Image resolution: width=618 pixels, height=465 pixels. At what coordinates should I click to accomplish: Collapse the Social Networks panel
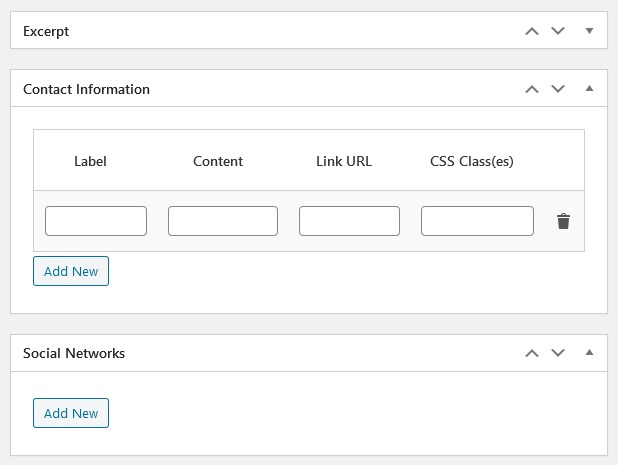(589, 352)
